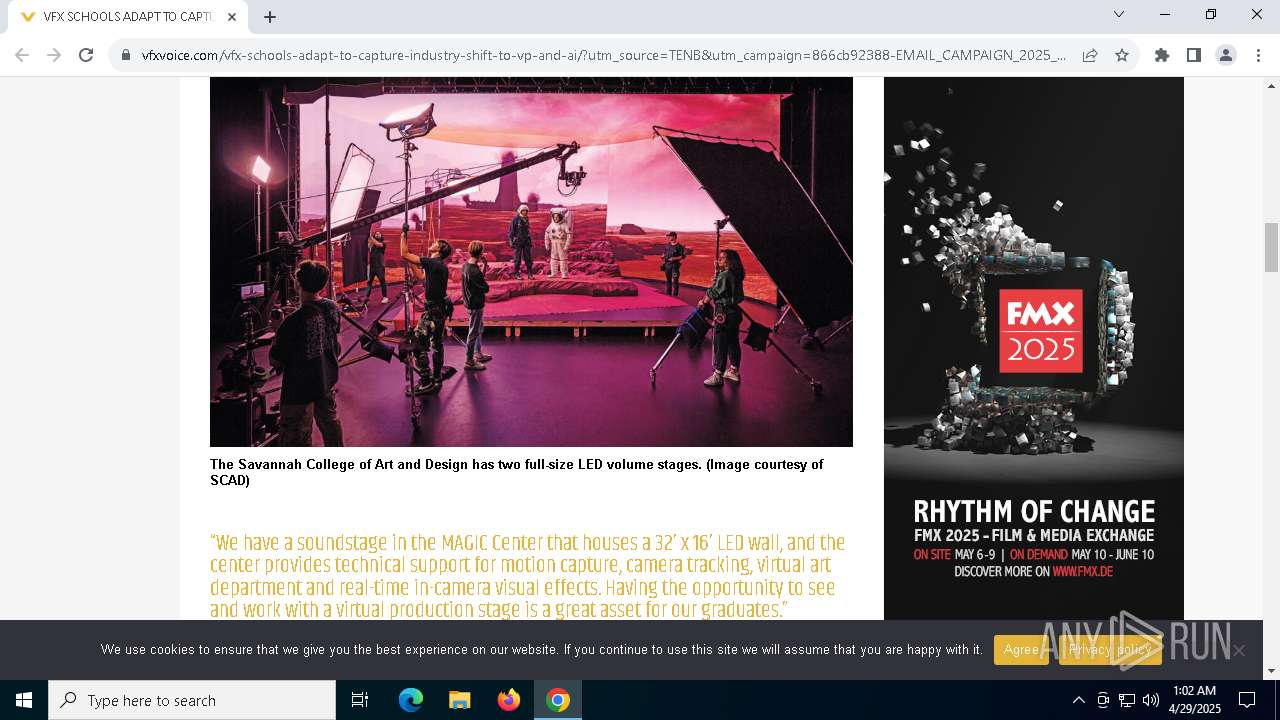Share this page icon
The width and height of the screenshot is (1280, 720).
1090,55
